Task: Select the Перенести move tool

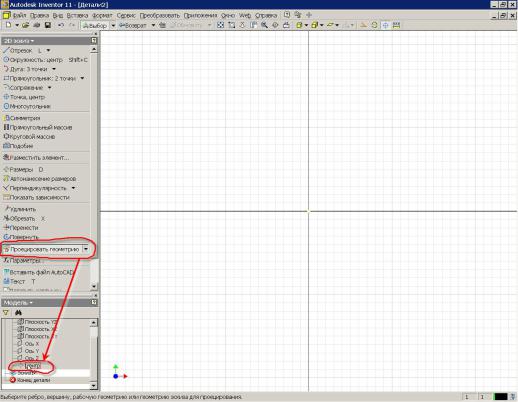Action: pyautogui.click(x=21, y=228)
